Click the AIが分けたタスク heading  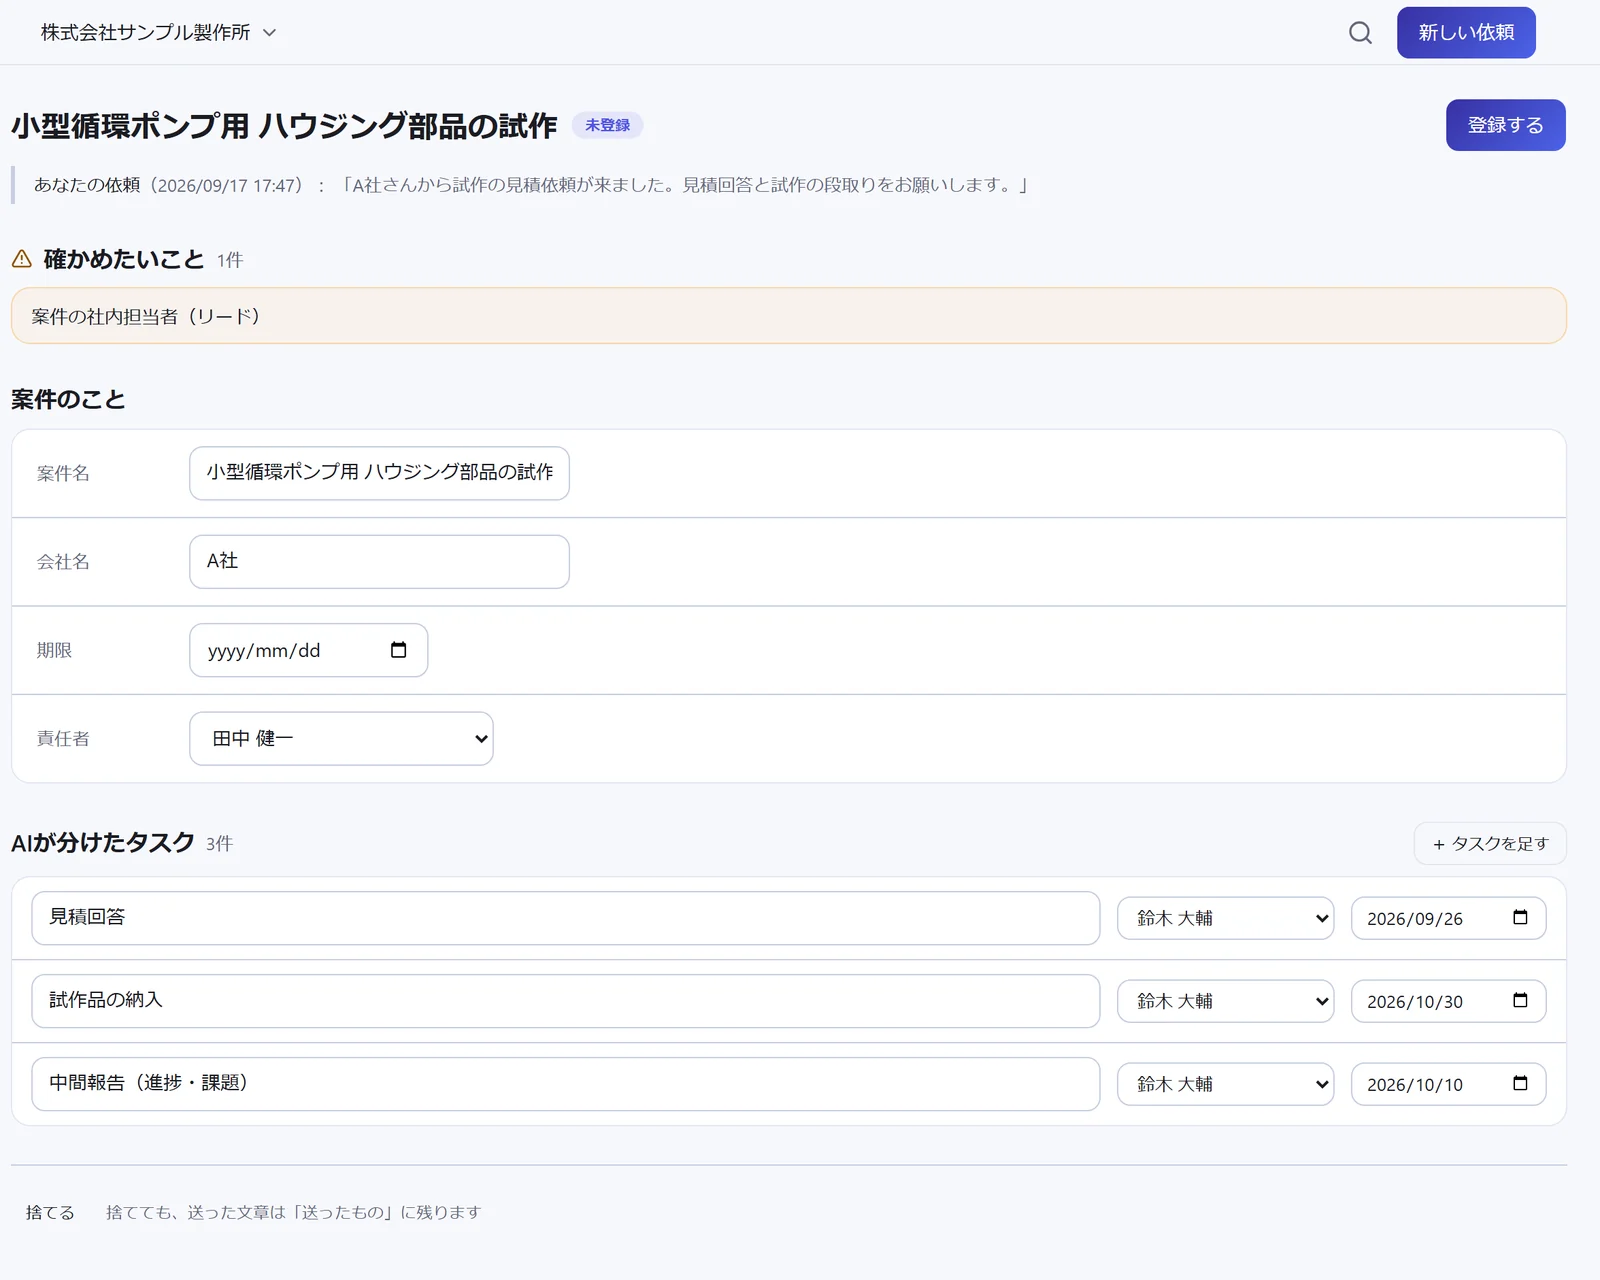[x=102, y=843]
